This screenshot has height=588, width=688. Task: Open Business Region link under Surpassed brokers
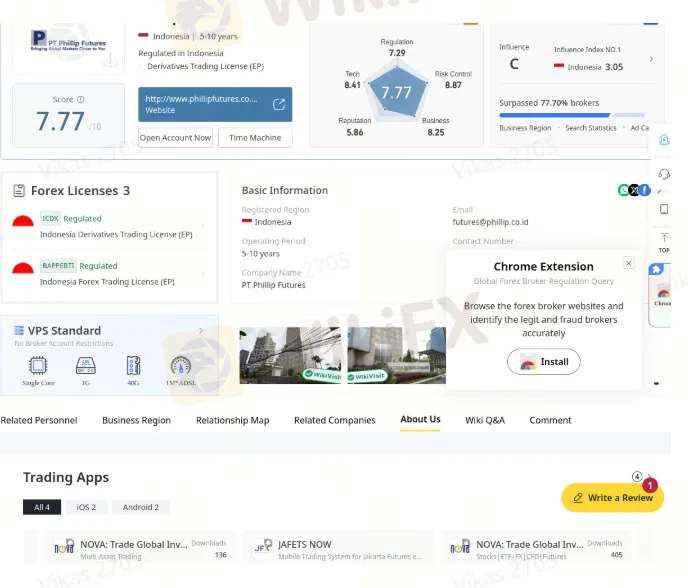point(525,128)
